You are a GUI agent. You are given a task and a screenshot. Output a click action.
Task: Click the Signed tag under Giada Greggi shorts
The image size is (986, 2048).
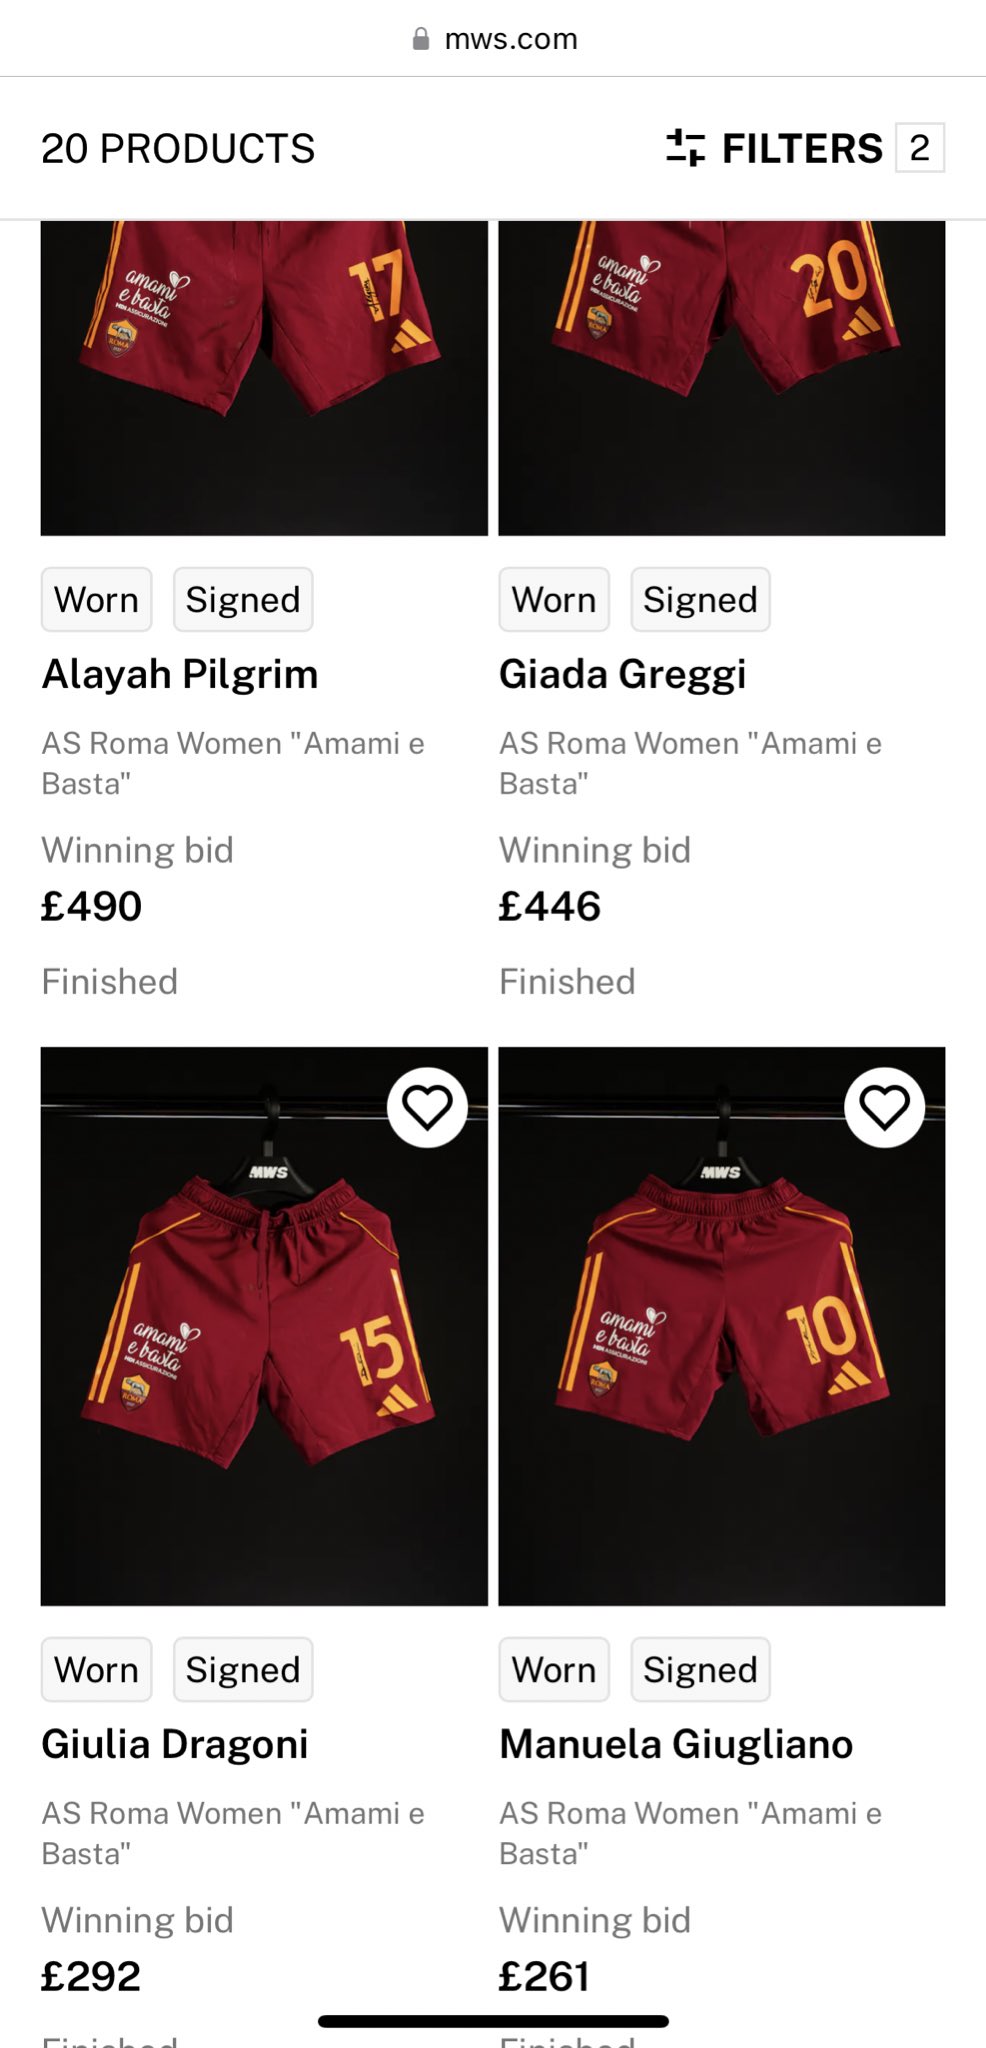[x=700, y=600]
